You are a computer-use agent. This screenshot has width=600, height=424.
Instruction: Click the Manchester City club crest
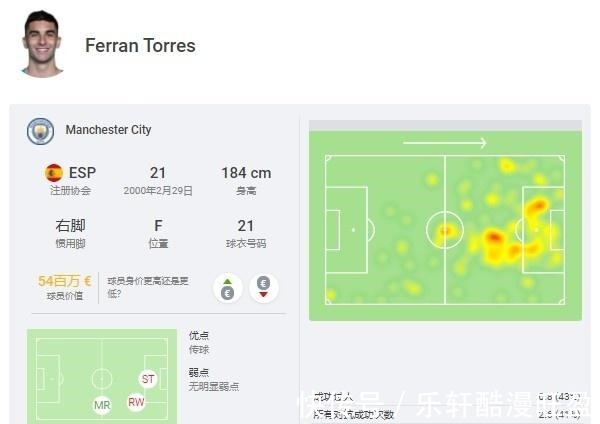[x=41, y=131]
